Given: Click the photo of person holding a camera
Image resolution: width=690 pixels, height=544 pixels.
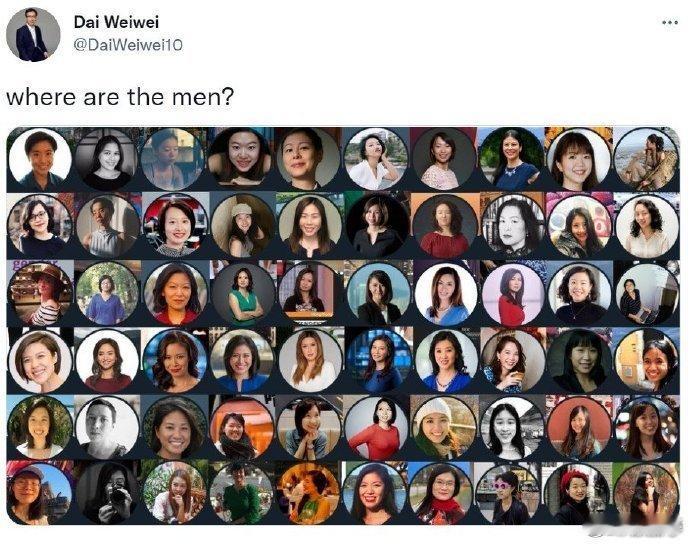Looking at the screenshot, I should [x=107, y=493].
